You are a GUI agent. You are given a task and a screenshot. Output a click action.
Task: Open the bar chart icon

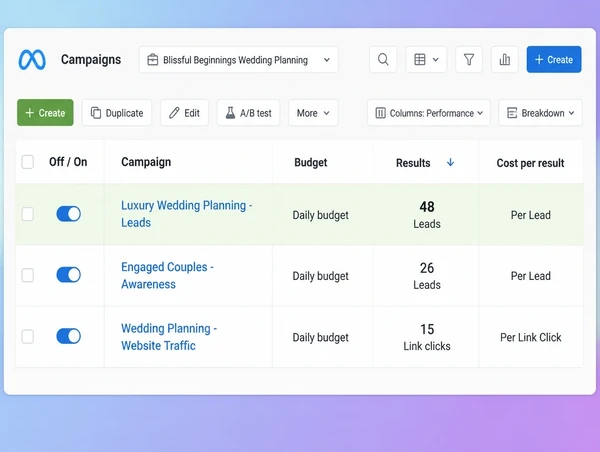tap(505, 59)
